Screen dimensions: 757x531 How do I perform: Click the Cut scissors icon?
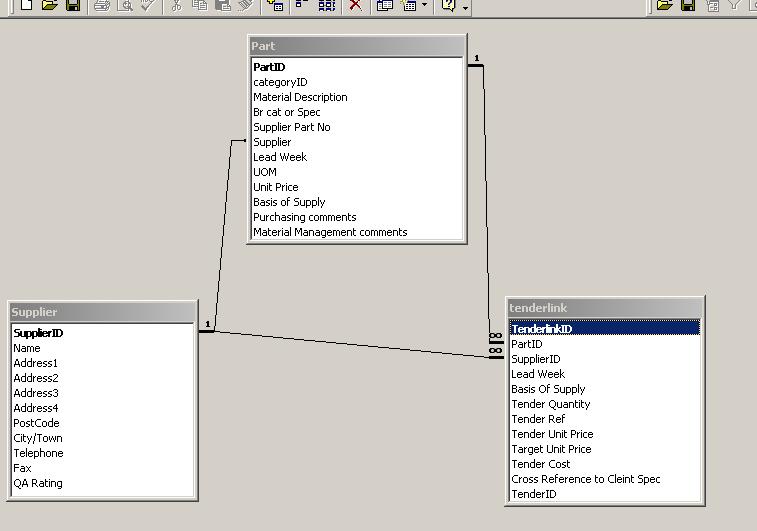(x=177, y=5)
